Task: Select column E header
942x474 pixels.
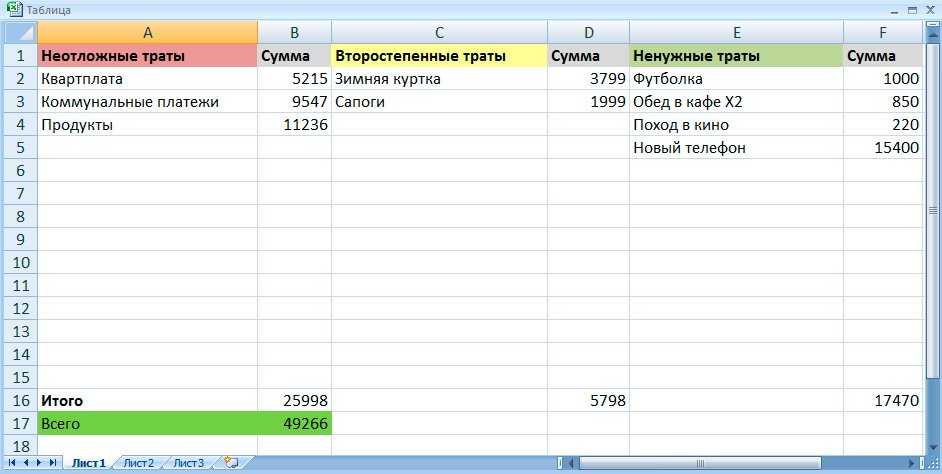Action: (x=735, y=32)
